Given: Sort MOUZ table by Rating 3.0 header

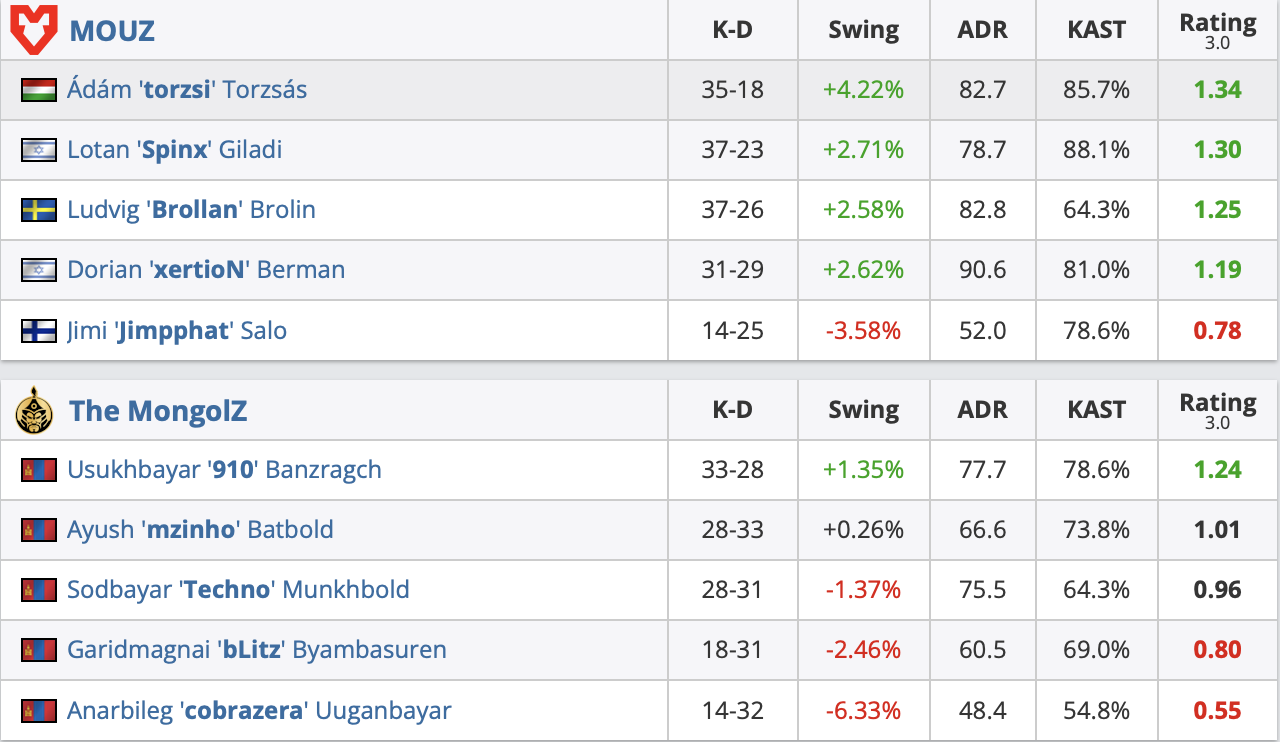Looking at the screenshot, I should click(1217, 30).
